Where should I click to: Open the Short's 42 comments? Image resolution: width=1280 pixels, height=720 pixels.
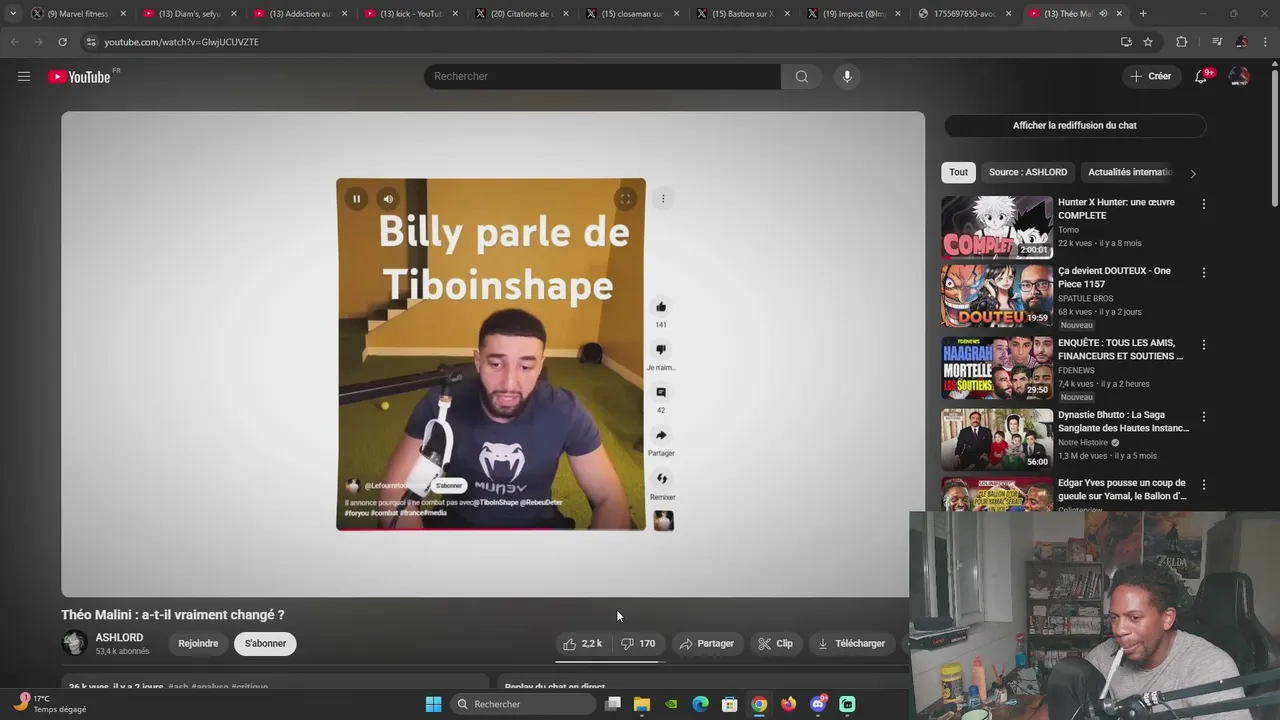661,392
